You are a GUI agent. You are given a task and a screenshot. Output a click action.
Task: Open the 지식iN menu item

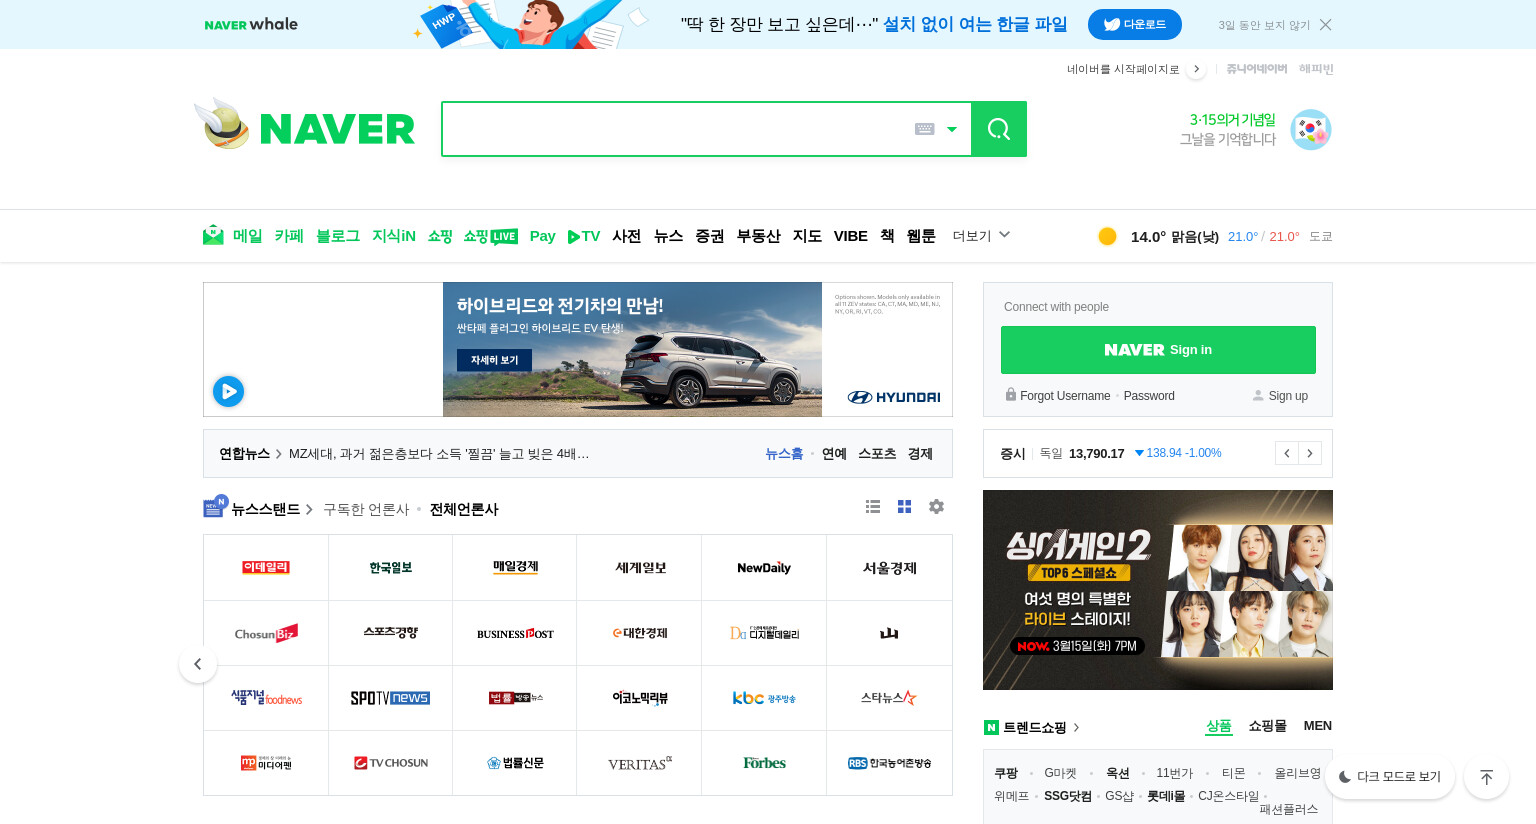click(394, 236)
